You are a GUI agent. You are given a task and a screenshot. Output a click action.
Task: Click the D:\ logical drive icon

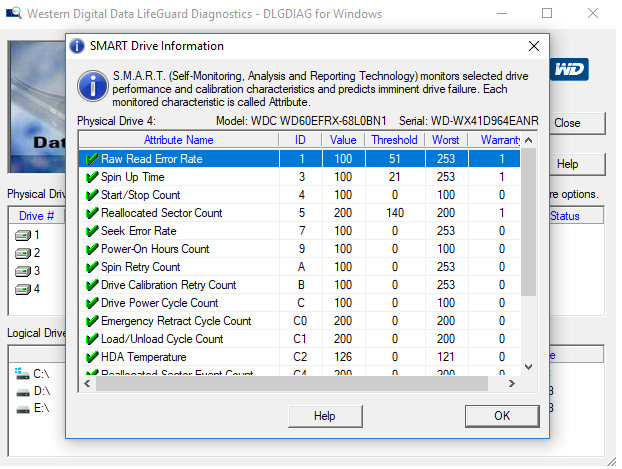[x=23, y=392]
